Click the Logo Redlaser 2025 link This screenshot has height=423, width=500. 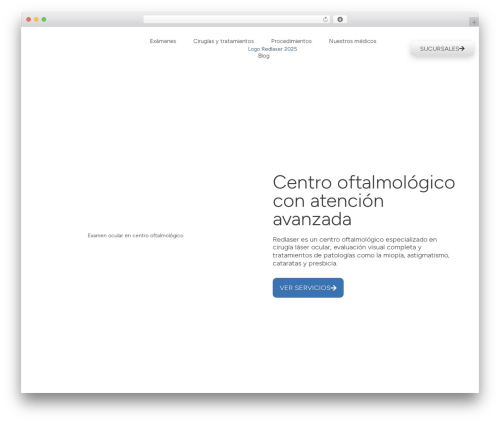pyautogui.click(x=272, y=49)
